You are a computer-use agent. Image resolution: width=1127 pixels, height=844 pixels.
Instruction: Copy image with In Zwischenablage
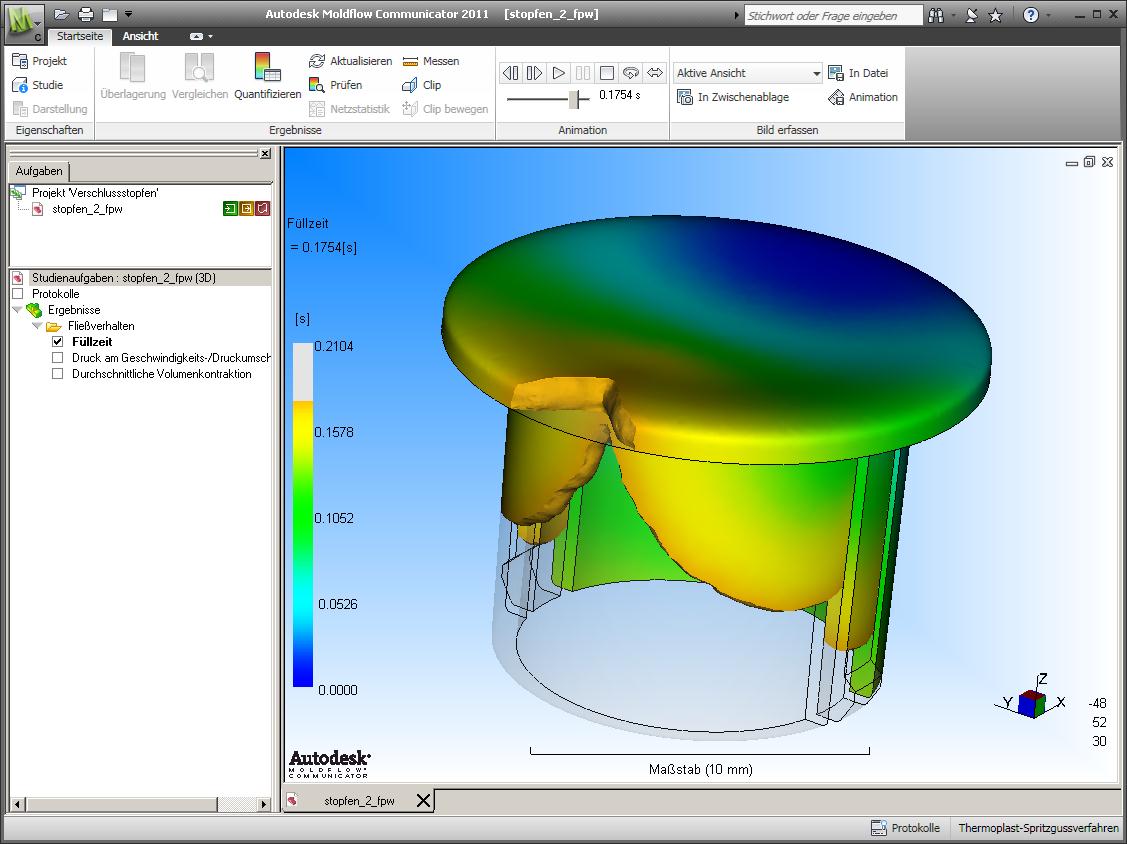point(733,97)
